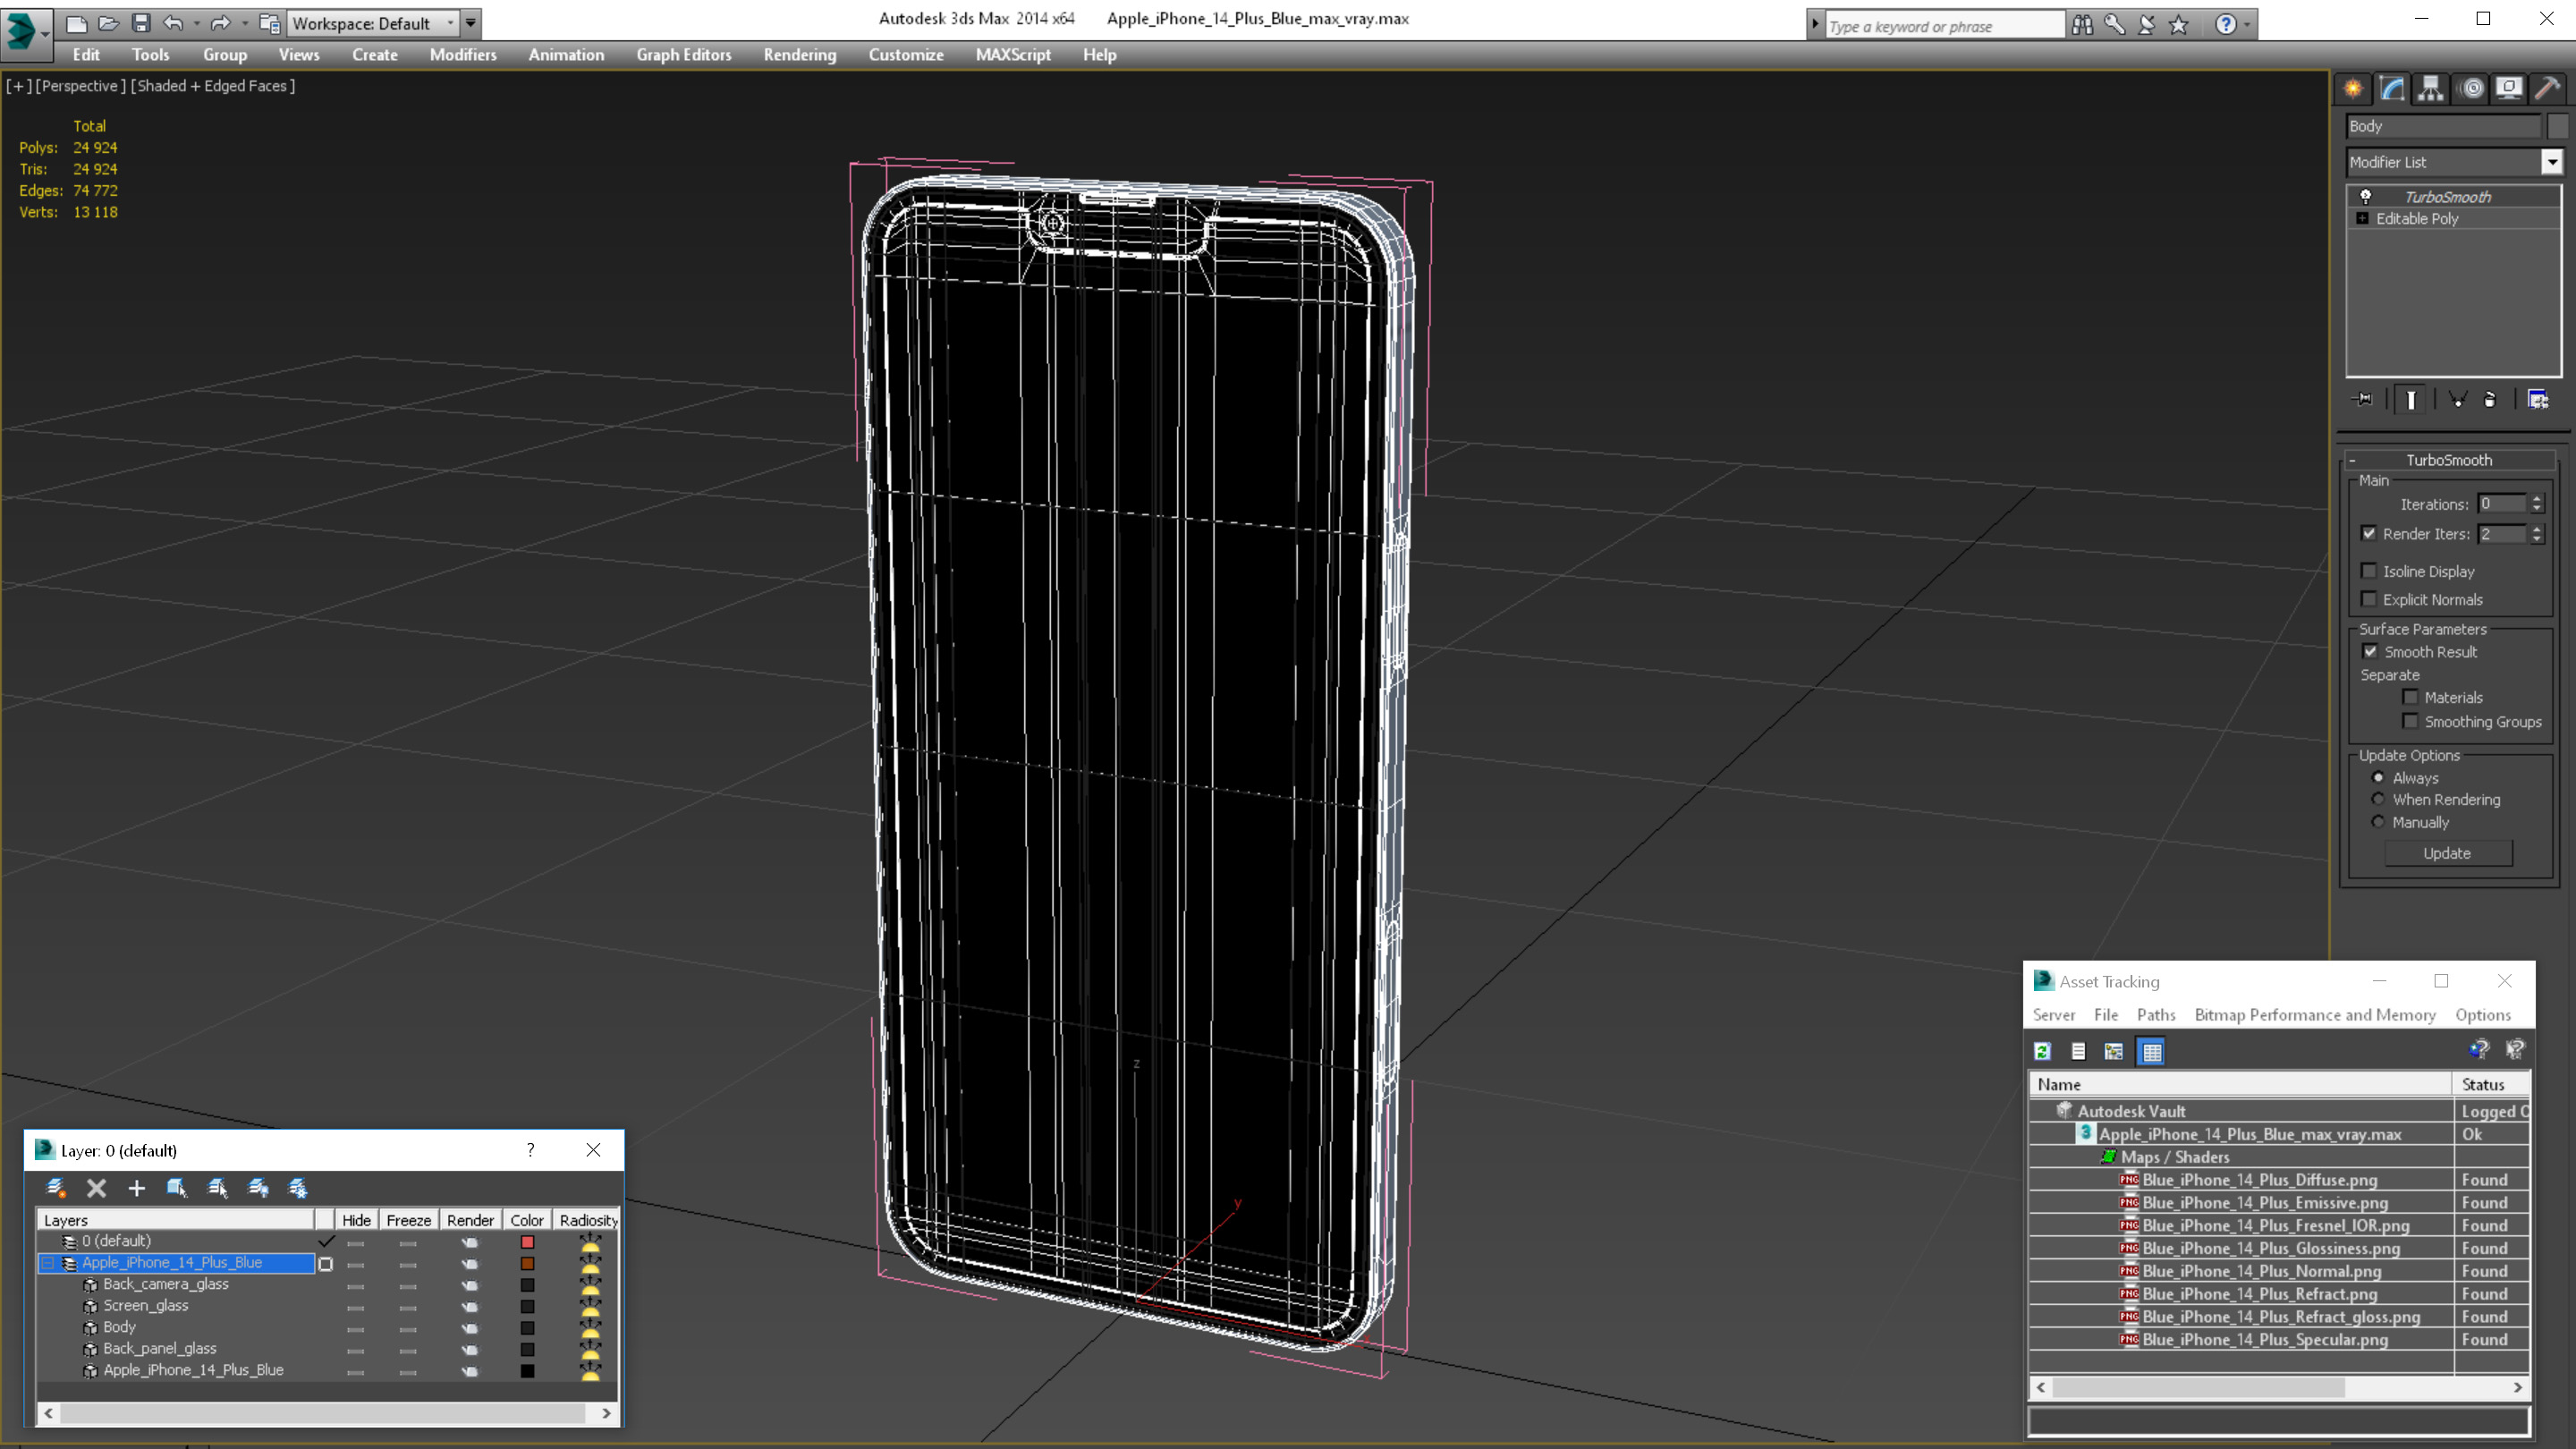Open the Rendering menu
Viewport: 2576px width, 1449px height.
[x=800, y=55]
